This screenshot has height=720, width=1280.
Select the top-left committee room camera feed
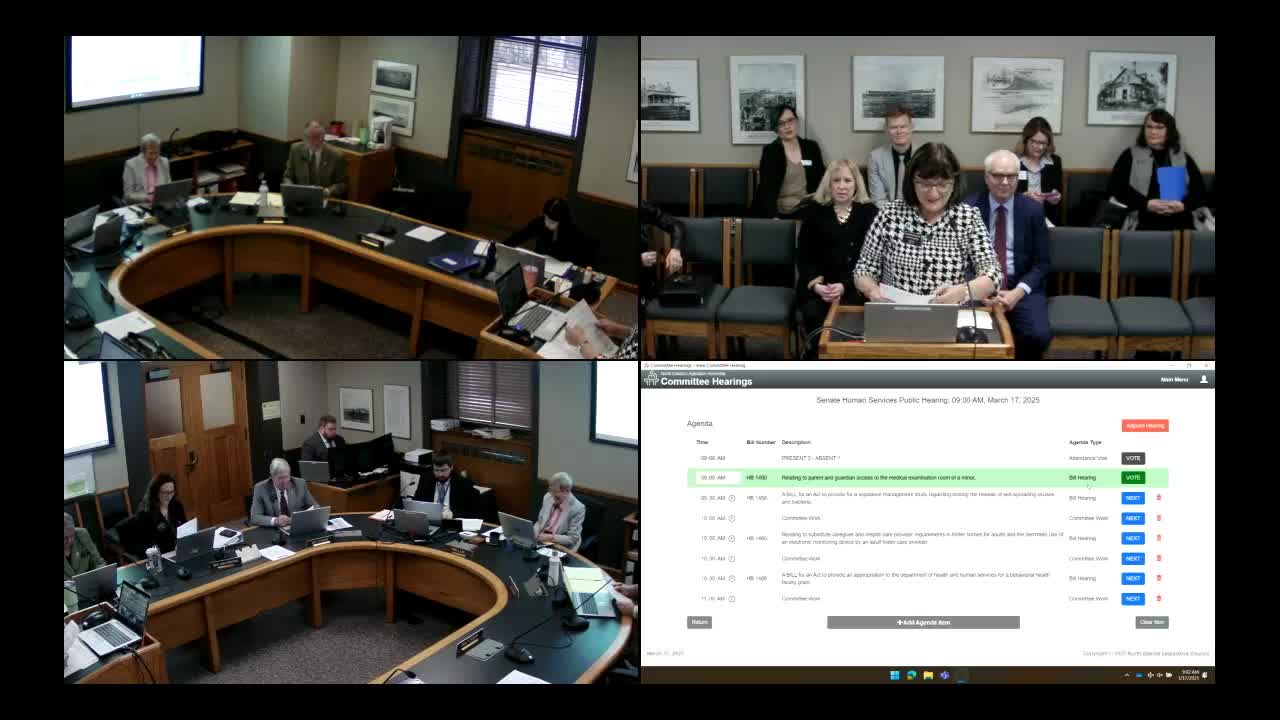[351, 197]
